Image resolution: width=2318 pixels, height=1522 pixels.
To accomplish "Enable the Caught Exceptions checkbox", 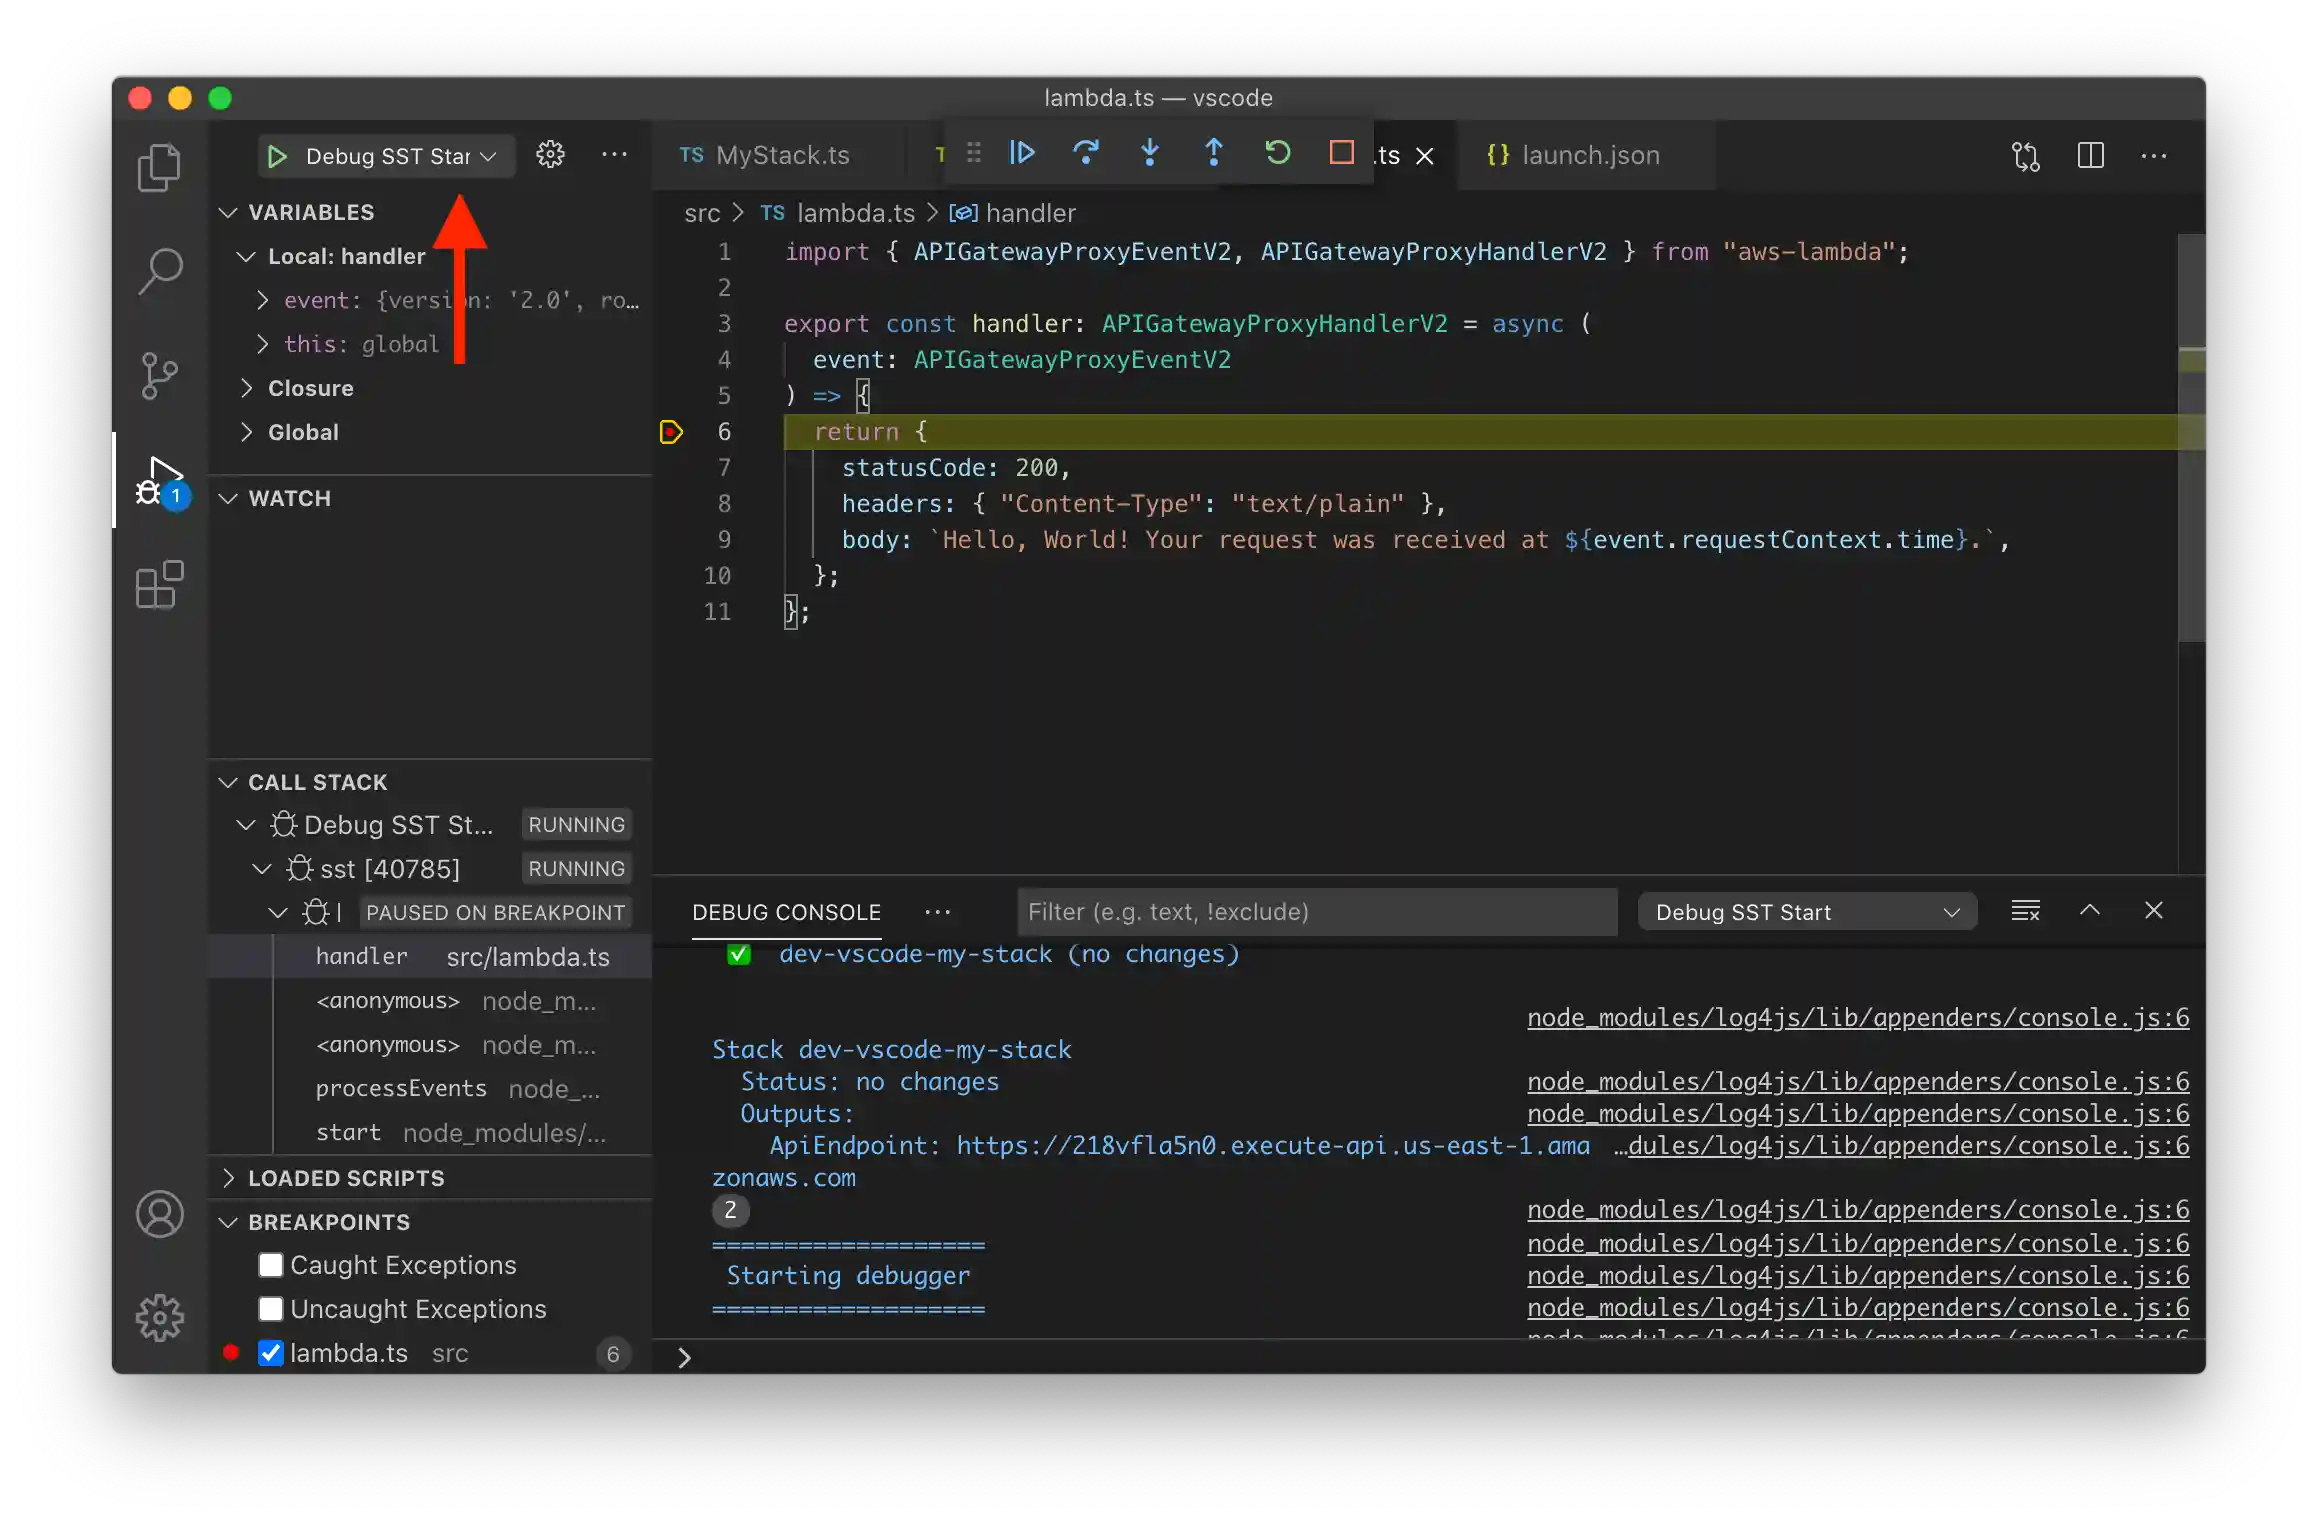I will (x=270, y=1265).
